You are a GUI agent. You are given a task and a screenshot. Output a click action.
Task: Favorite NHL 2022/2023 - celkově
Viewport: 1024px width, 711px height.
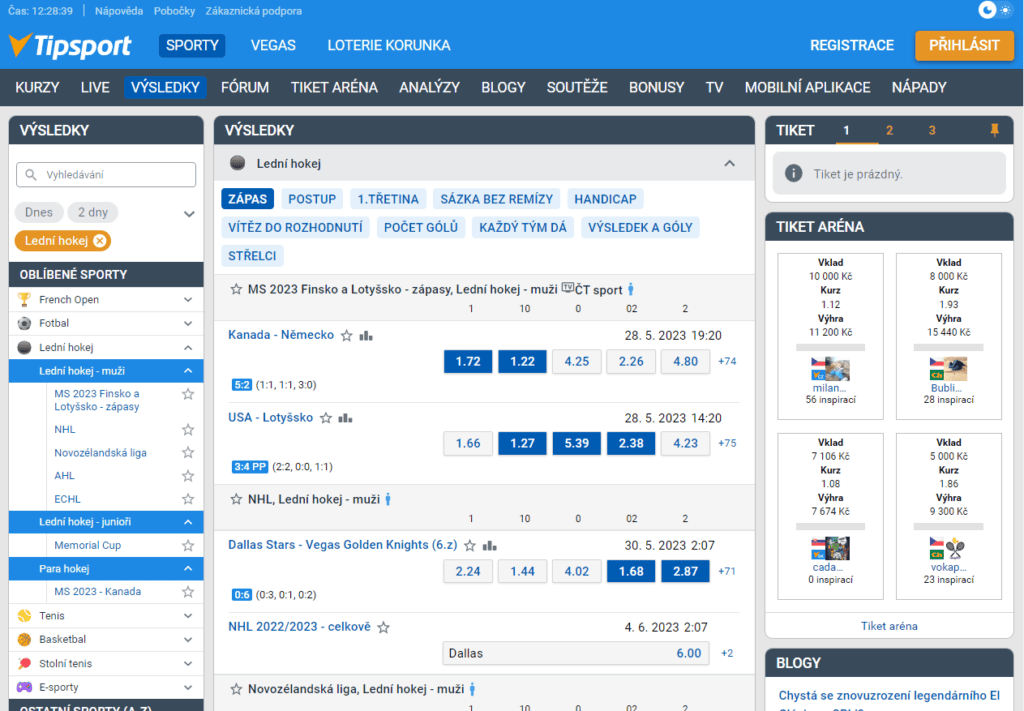(384, 627)
